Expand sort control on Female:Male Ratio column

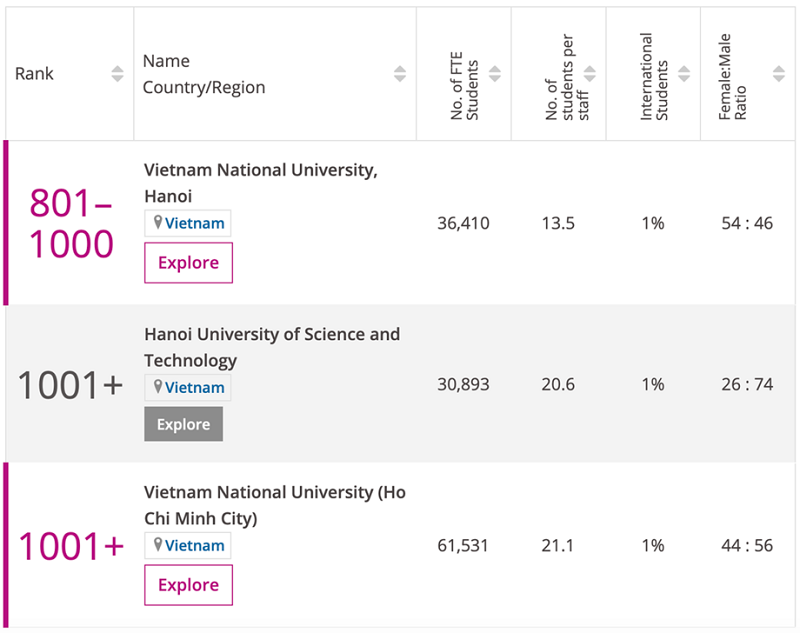[779, 72]
